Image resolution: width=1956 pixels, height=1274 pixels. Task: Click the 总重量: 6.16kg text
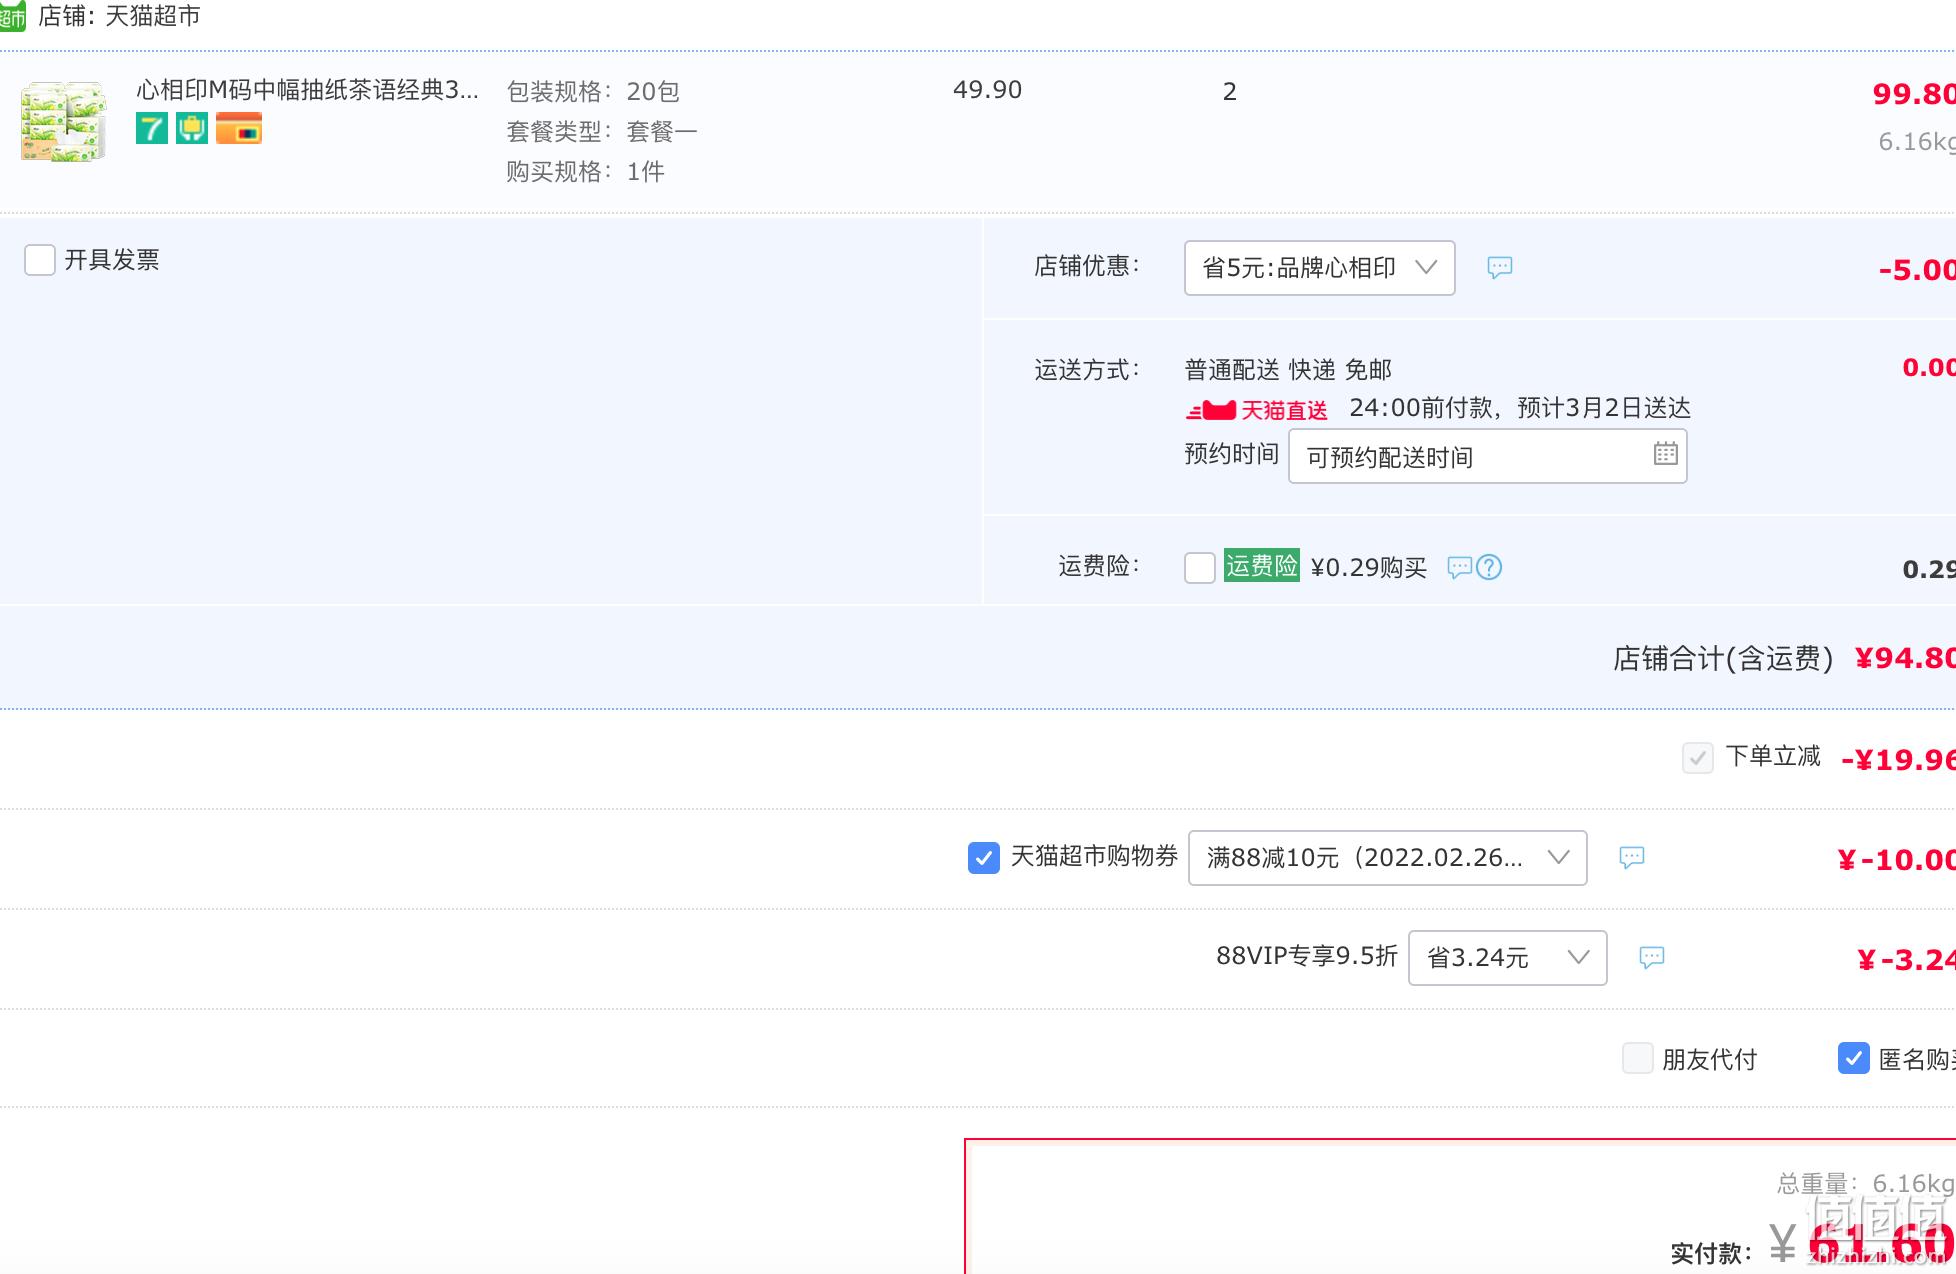tap(1865, 1184)
